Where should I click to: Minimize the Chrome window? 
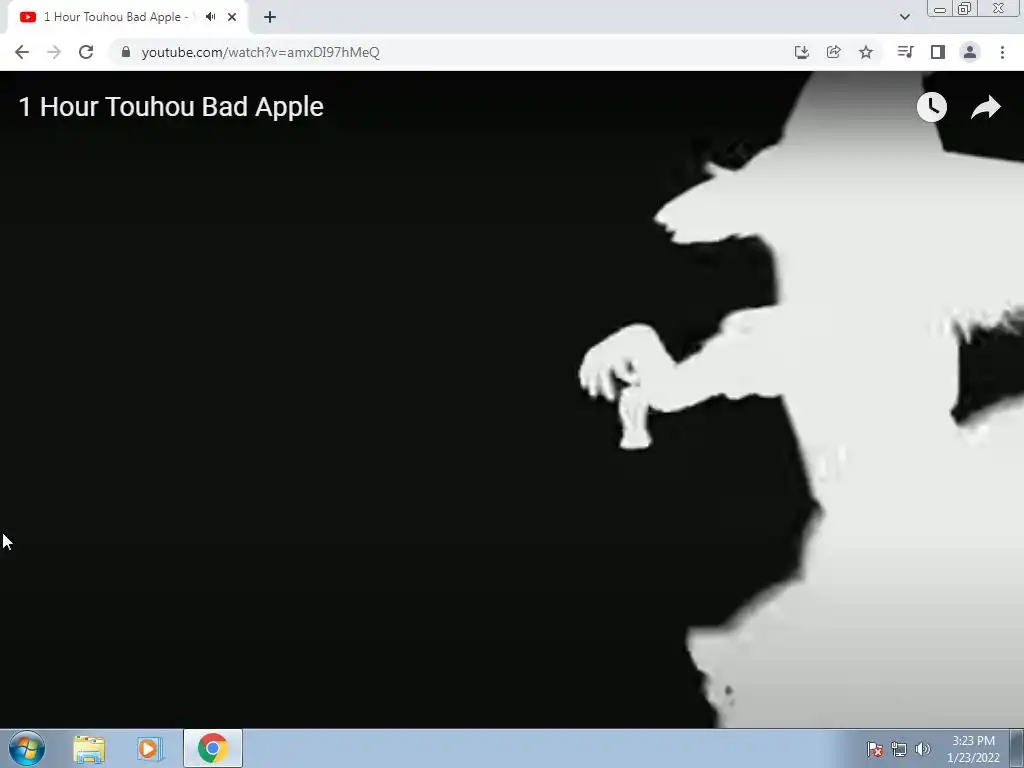coord(940,8)
